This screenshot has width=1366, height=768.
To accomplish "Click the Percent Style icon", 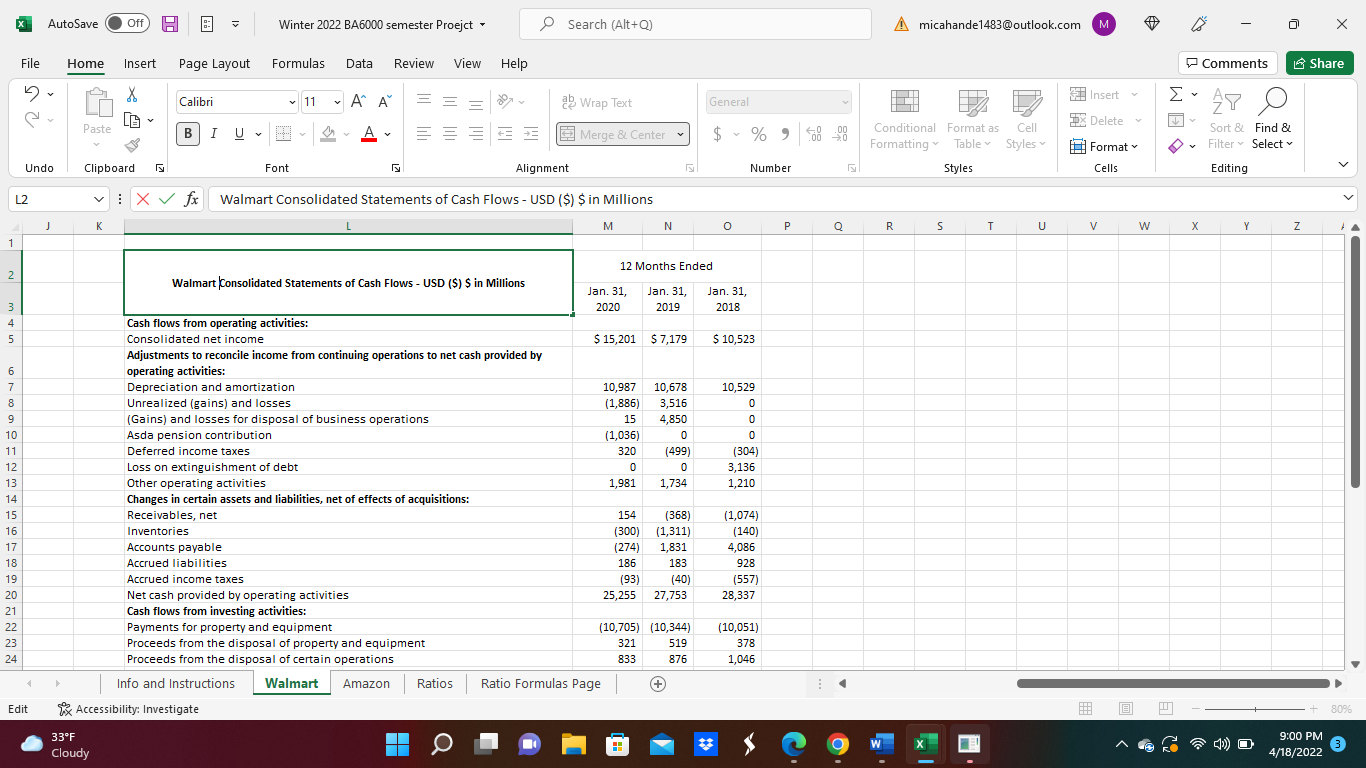I will click(759, 134).
